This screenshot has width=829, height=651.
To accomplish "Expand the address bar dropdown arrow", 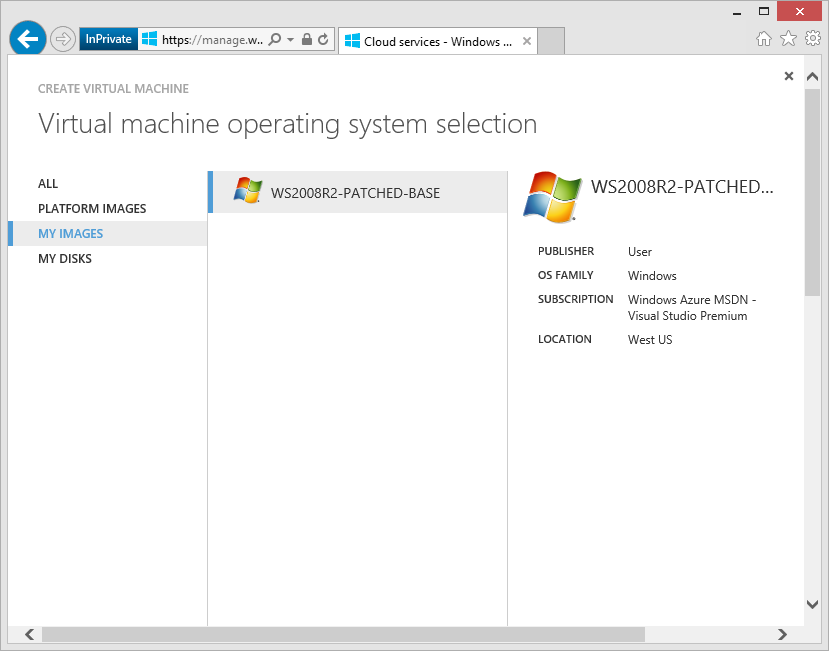I will click(290, 40).
